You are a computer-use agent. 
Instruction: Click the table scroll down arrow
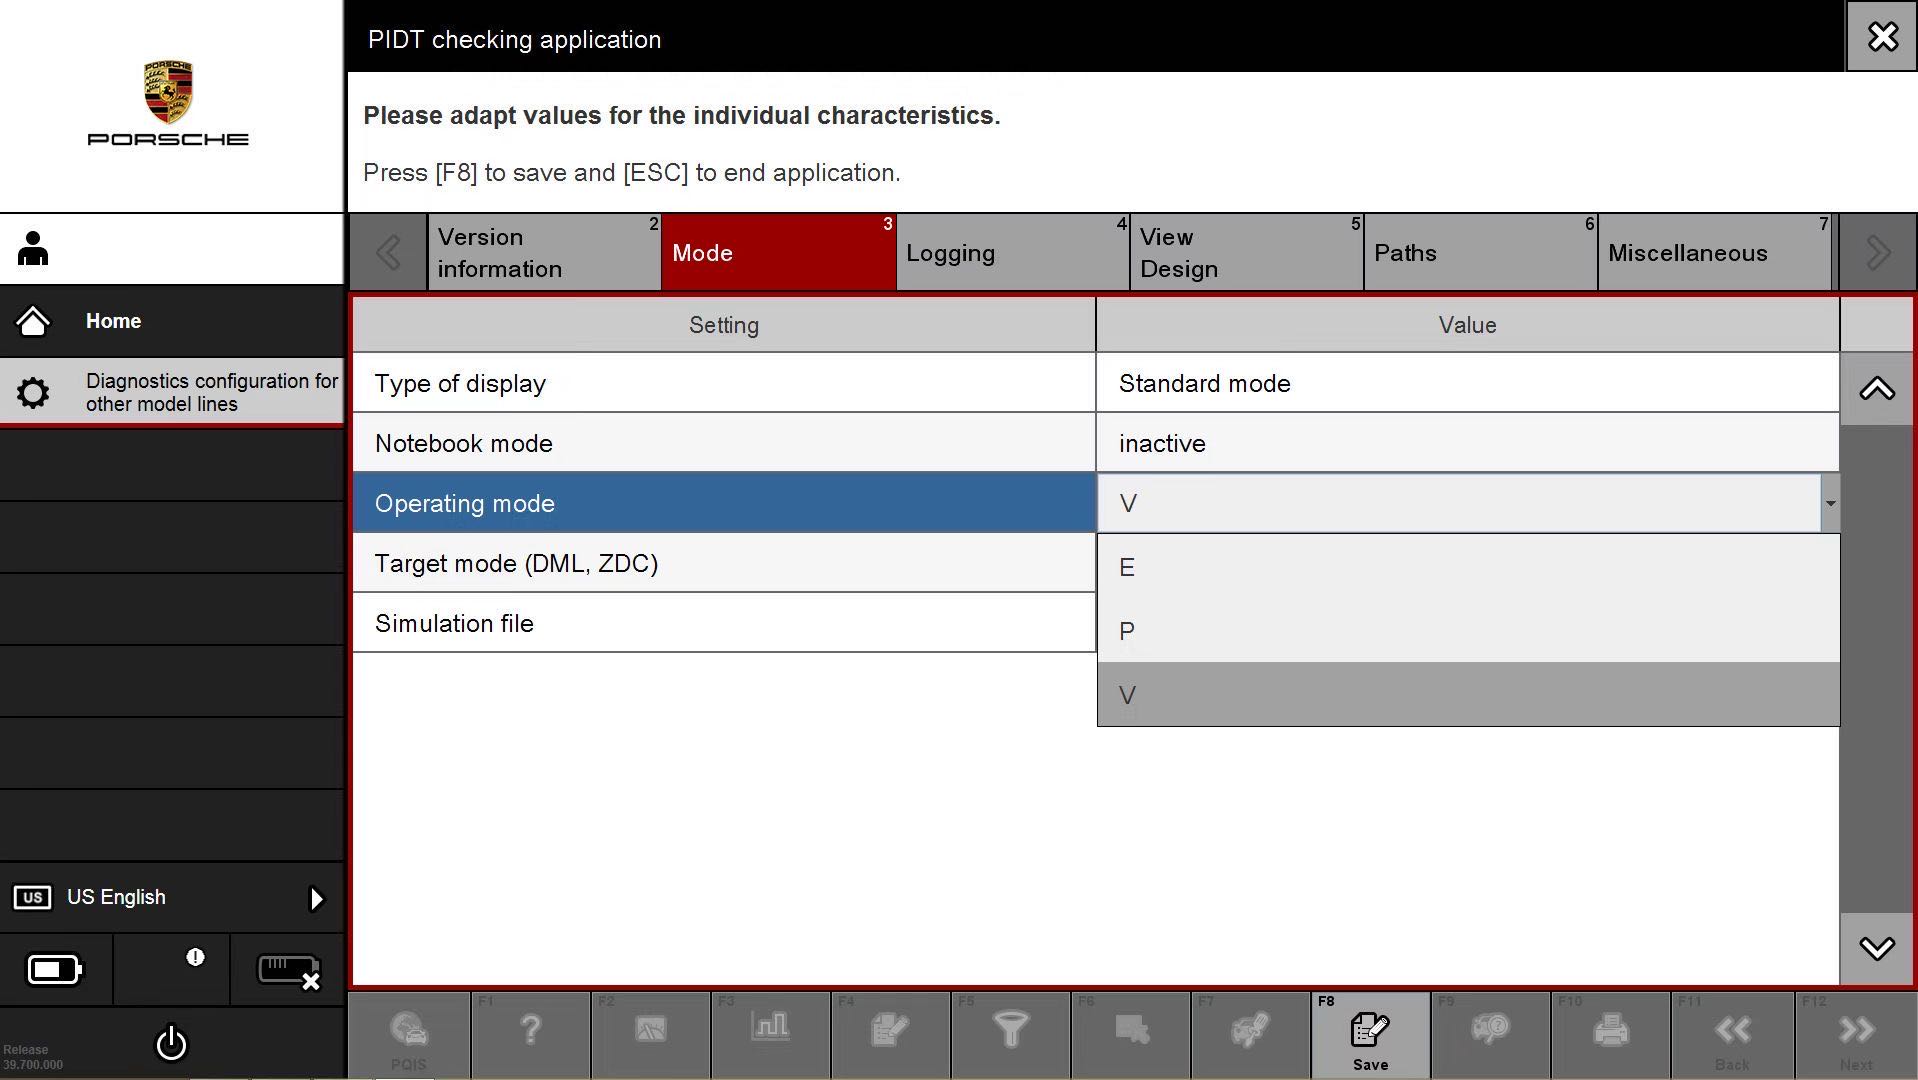(1877, 948)
